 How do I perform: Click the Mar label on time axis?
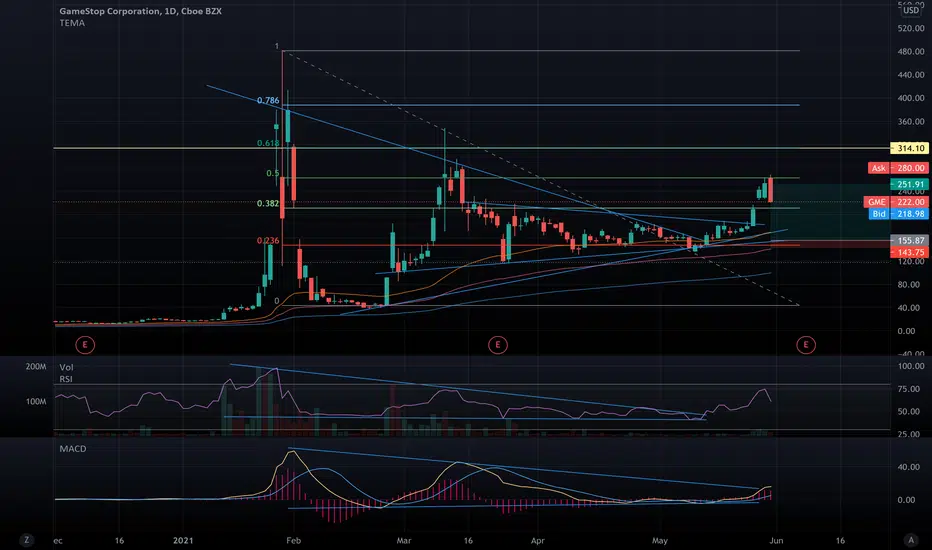point(404,540)
